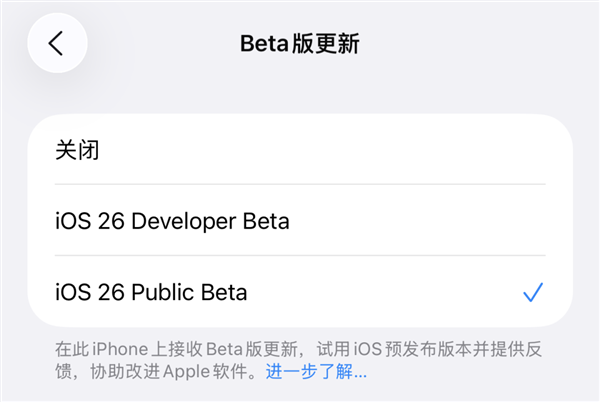Tap the middle row of options list
Screen dimensions: 600x402
[300, 221]
